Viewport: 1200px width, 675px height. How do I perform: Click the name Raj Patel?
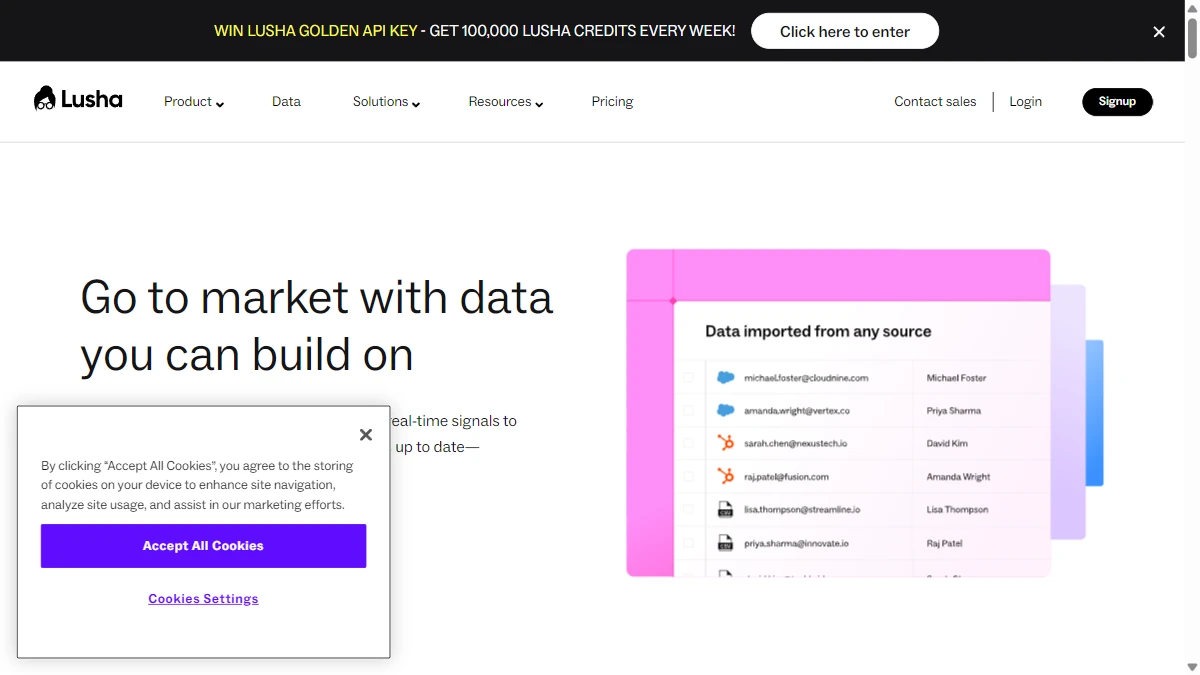pos(946,543)
